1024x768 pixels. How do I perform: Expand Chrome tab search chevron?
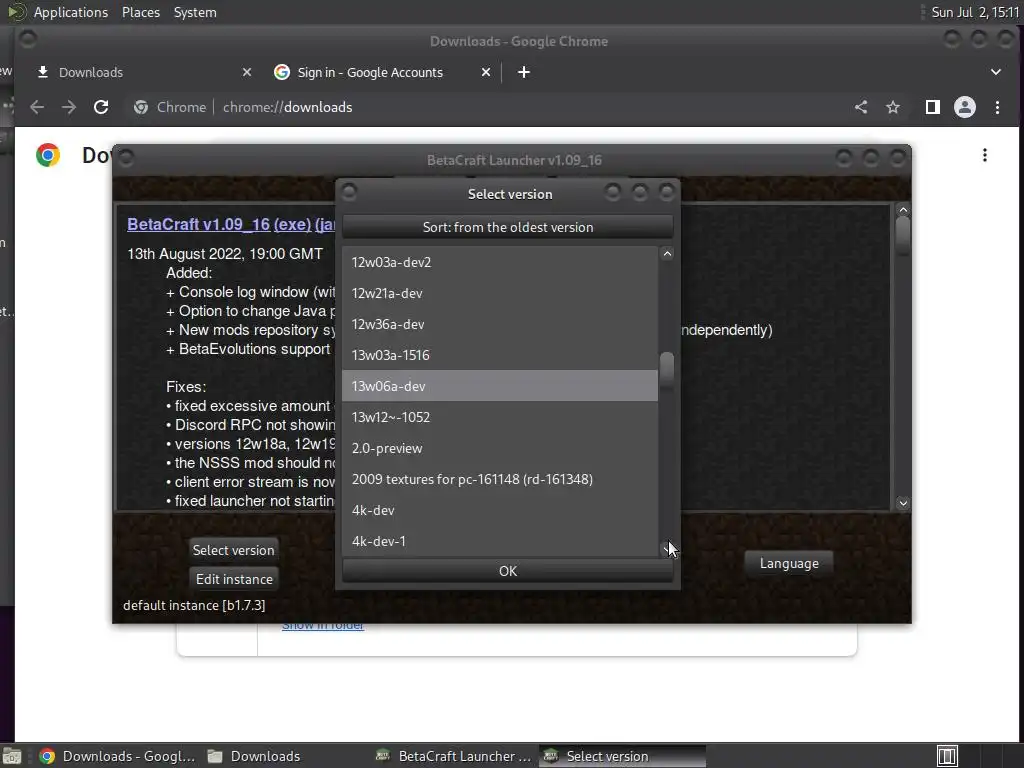coord(996,72)
